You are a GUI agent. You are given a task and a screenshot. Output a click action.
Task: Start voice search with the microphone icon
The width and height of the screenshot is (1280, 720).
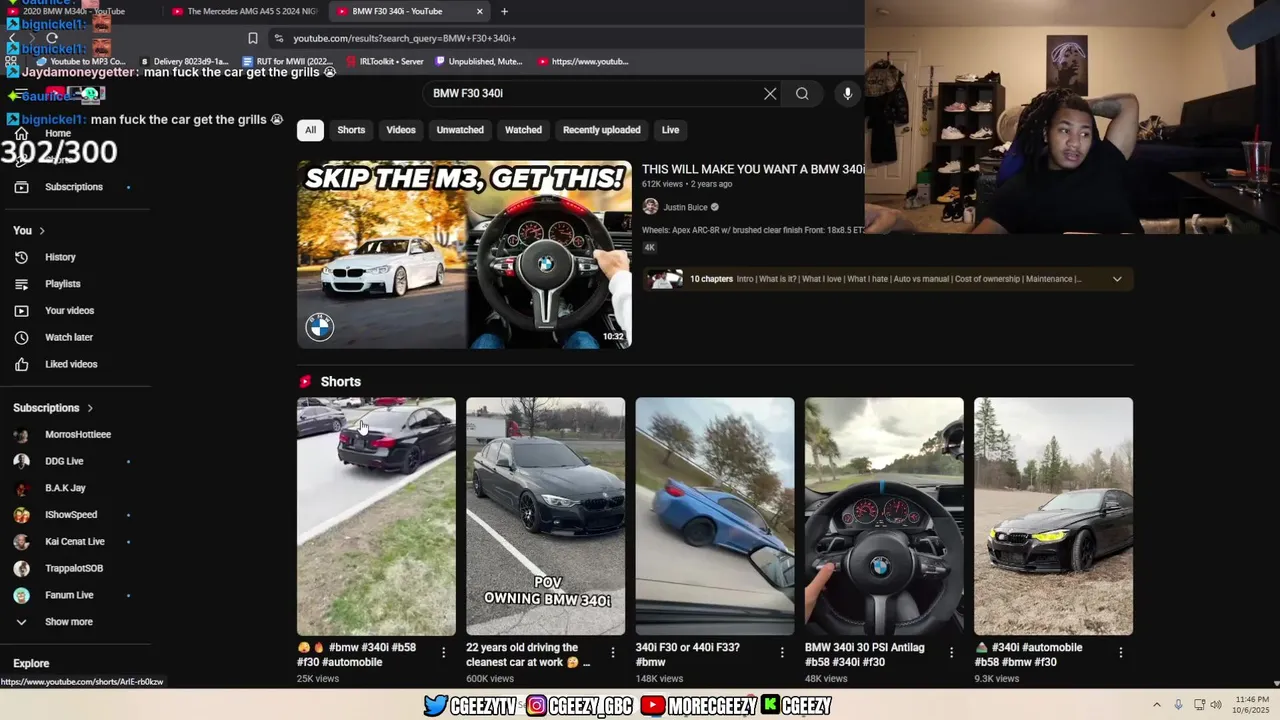coord(847,93)
